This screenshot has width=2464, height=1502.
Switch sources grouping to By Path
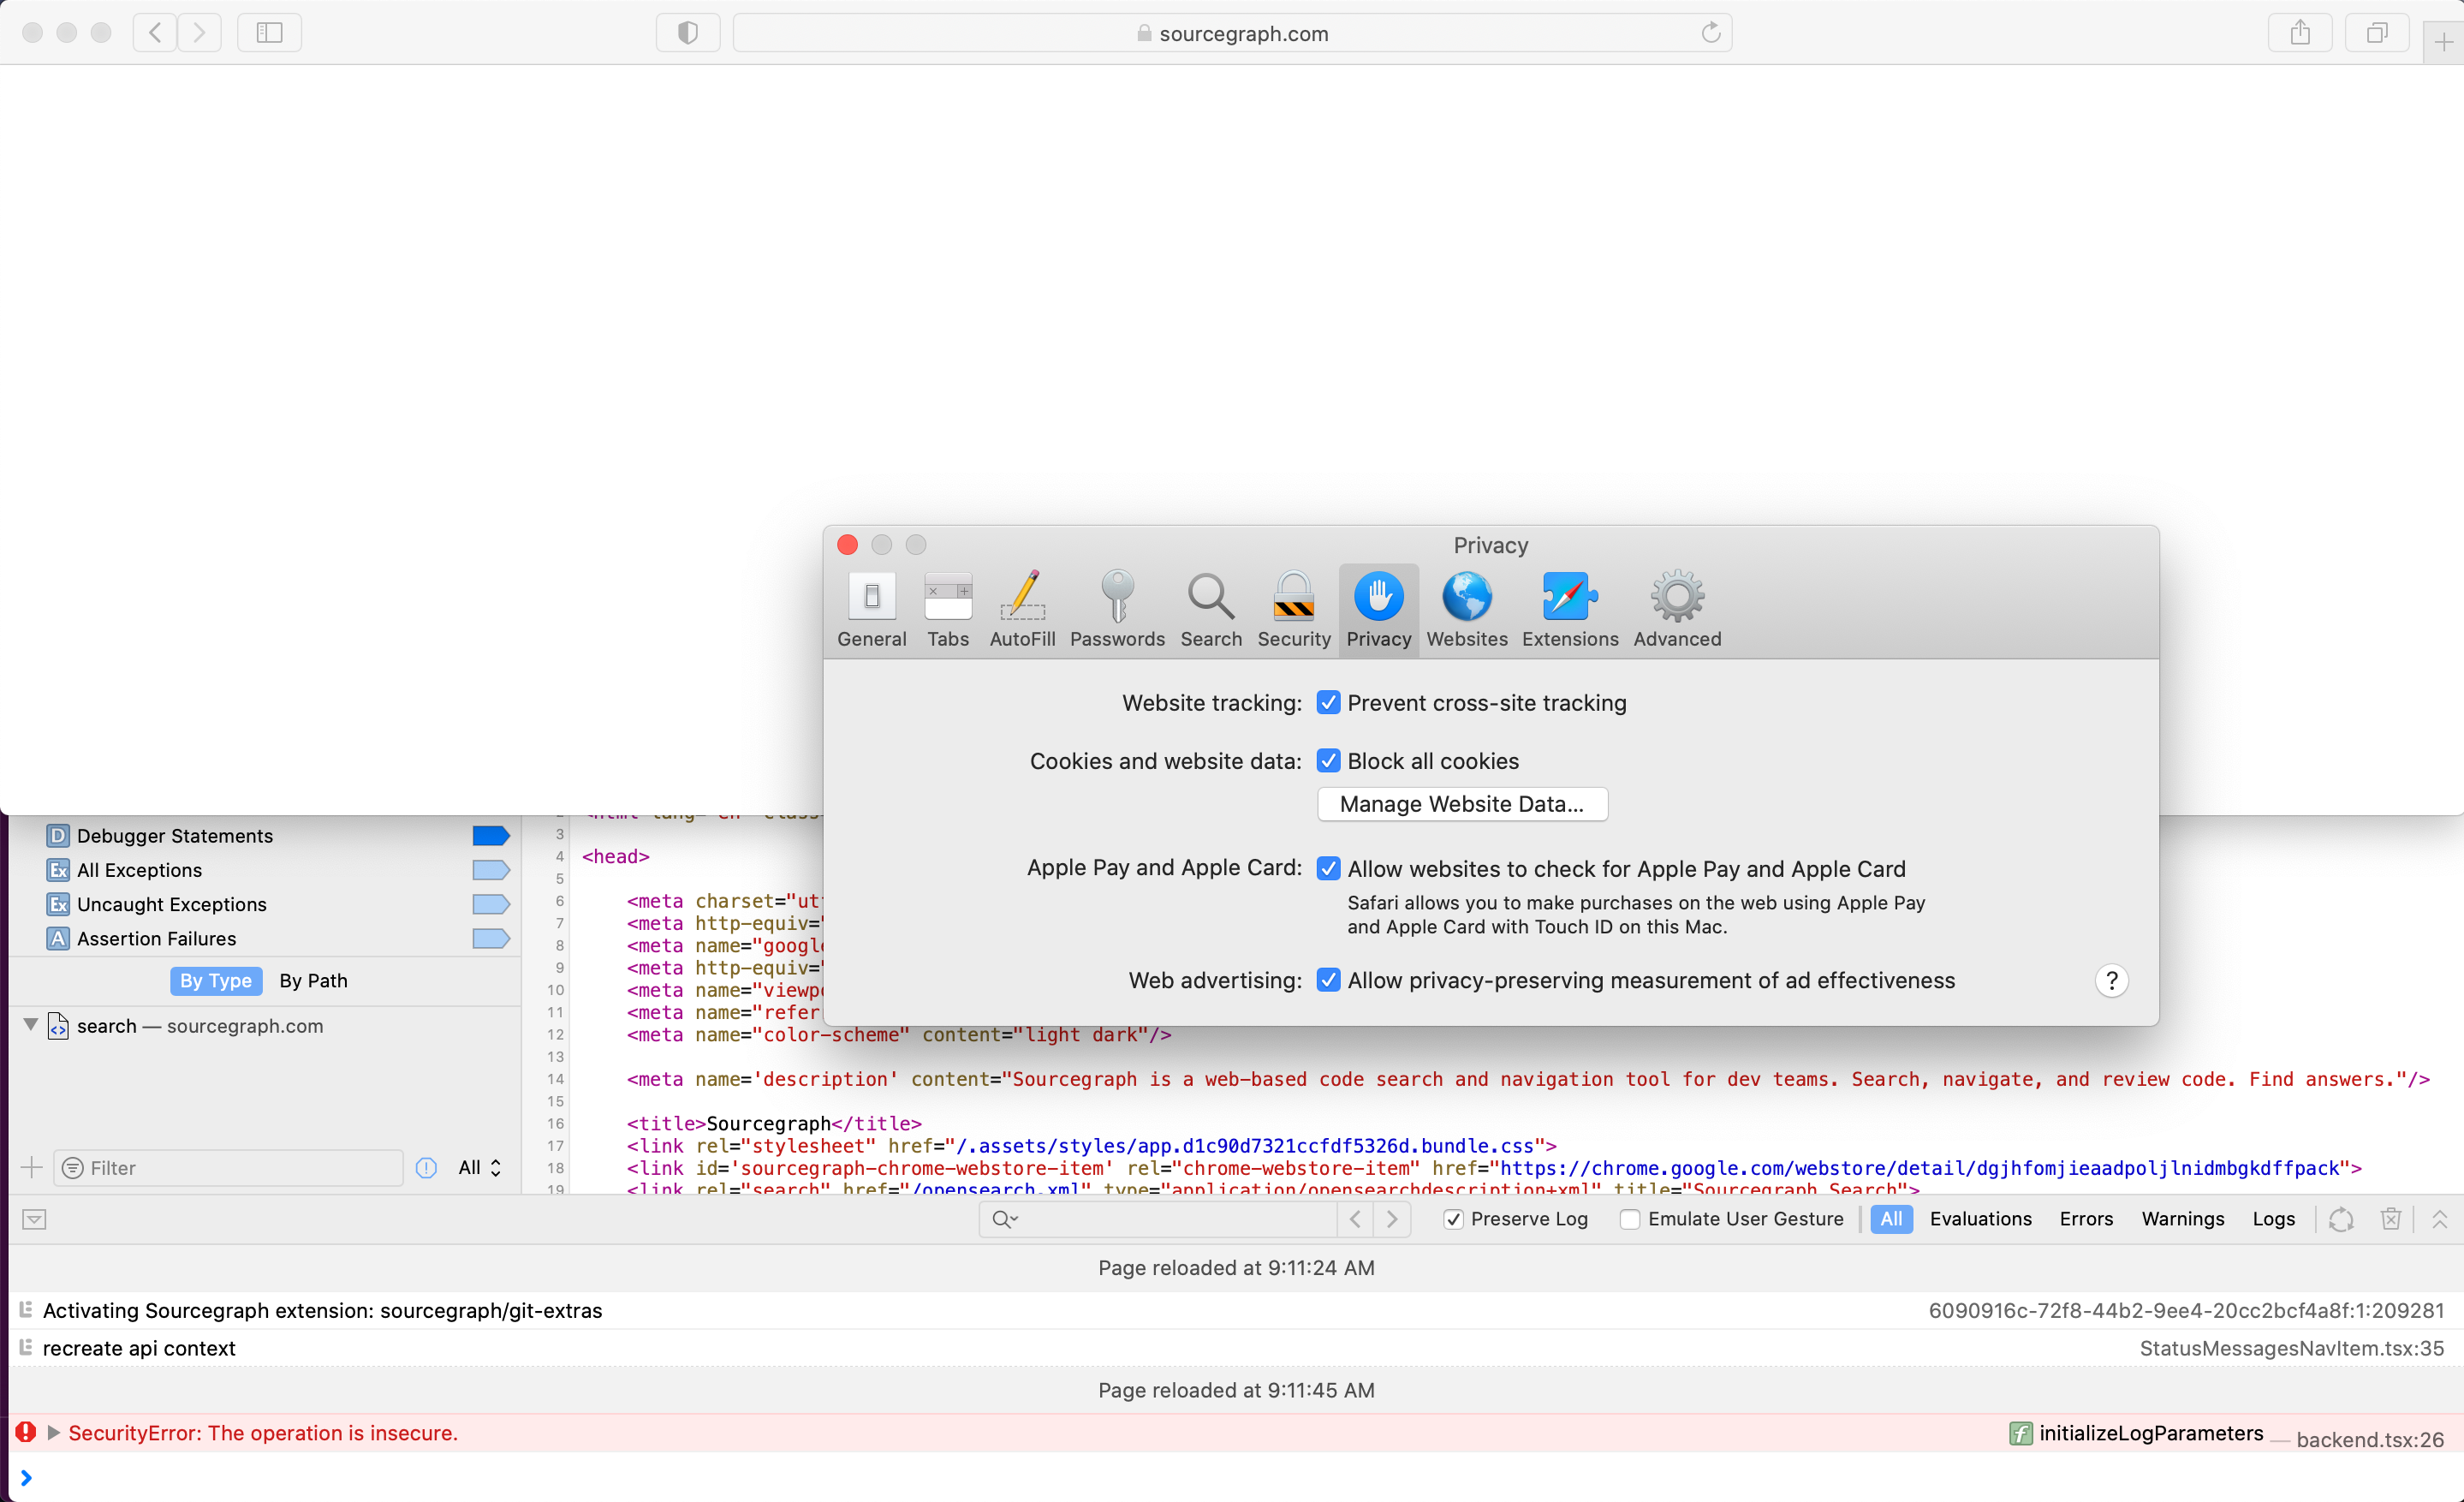313,980
